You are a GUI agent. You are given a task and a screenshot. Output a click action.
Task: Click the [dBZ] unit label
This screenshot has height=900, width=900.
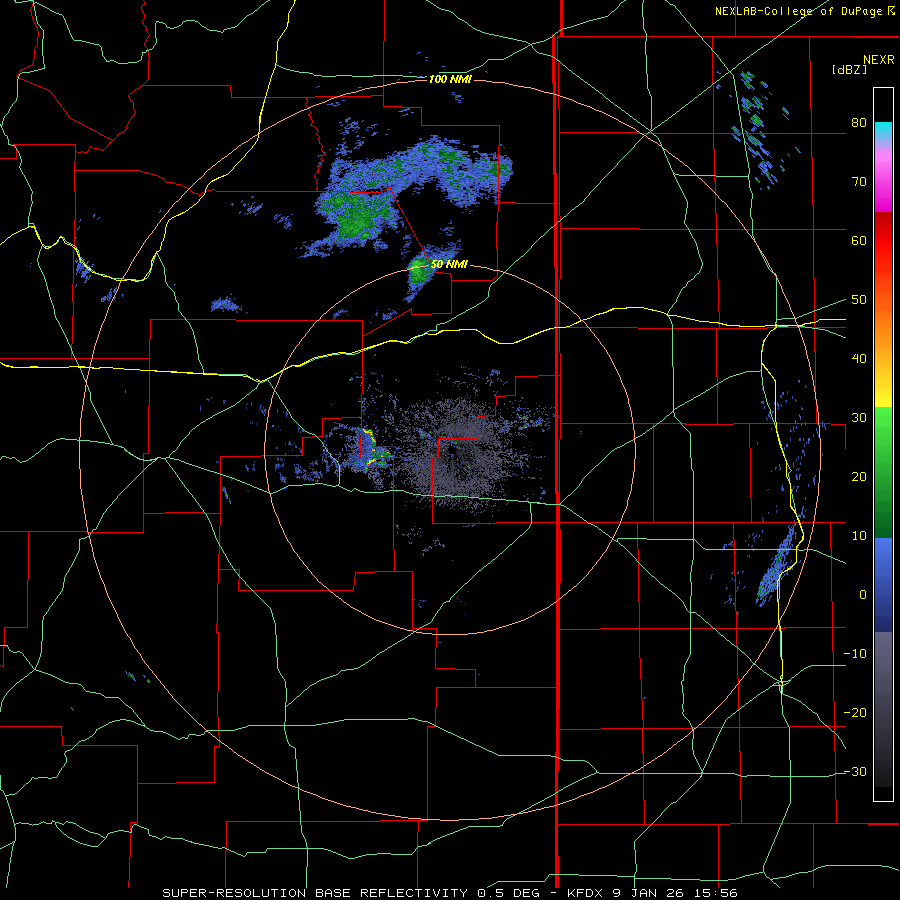click(849, 69)
